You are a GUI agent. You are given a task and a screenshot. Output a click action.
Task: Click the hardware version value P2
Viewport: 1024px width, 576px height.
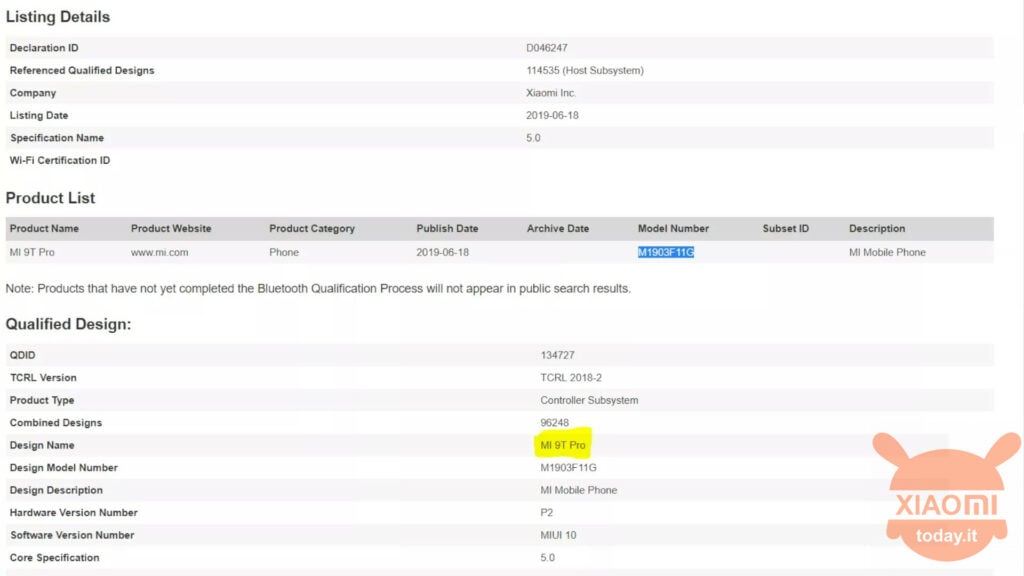[547, 513]
